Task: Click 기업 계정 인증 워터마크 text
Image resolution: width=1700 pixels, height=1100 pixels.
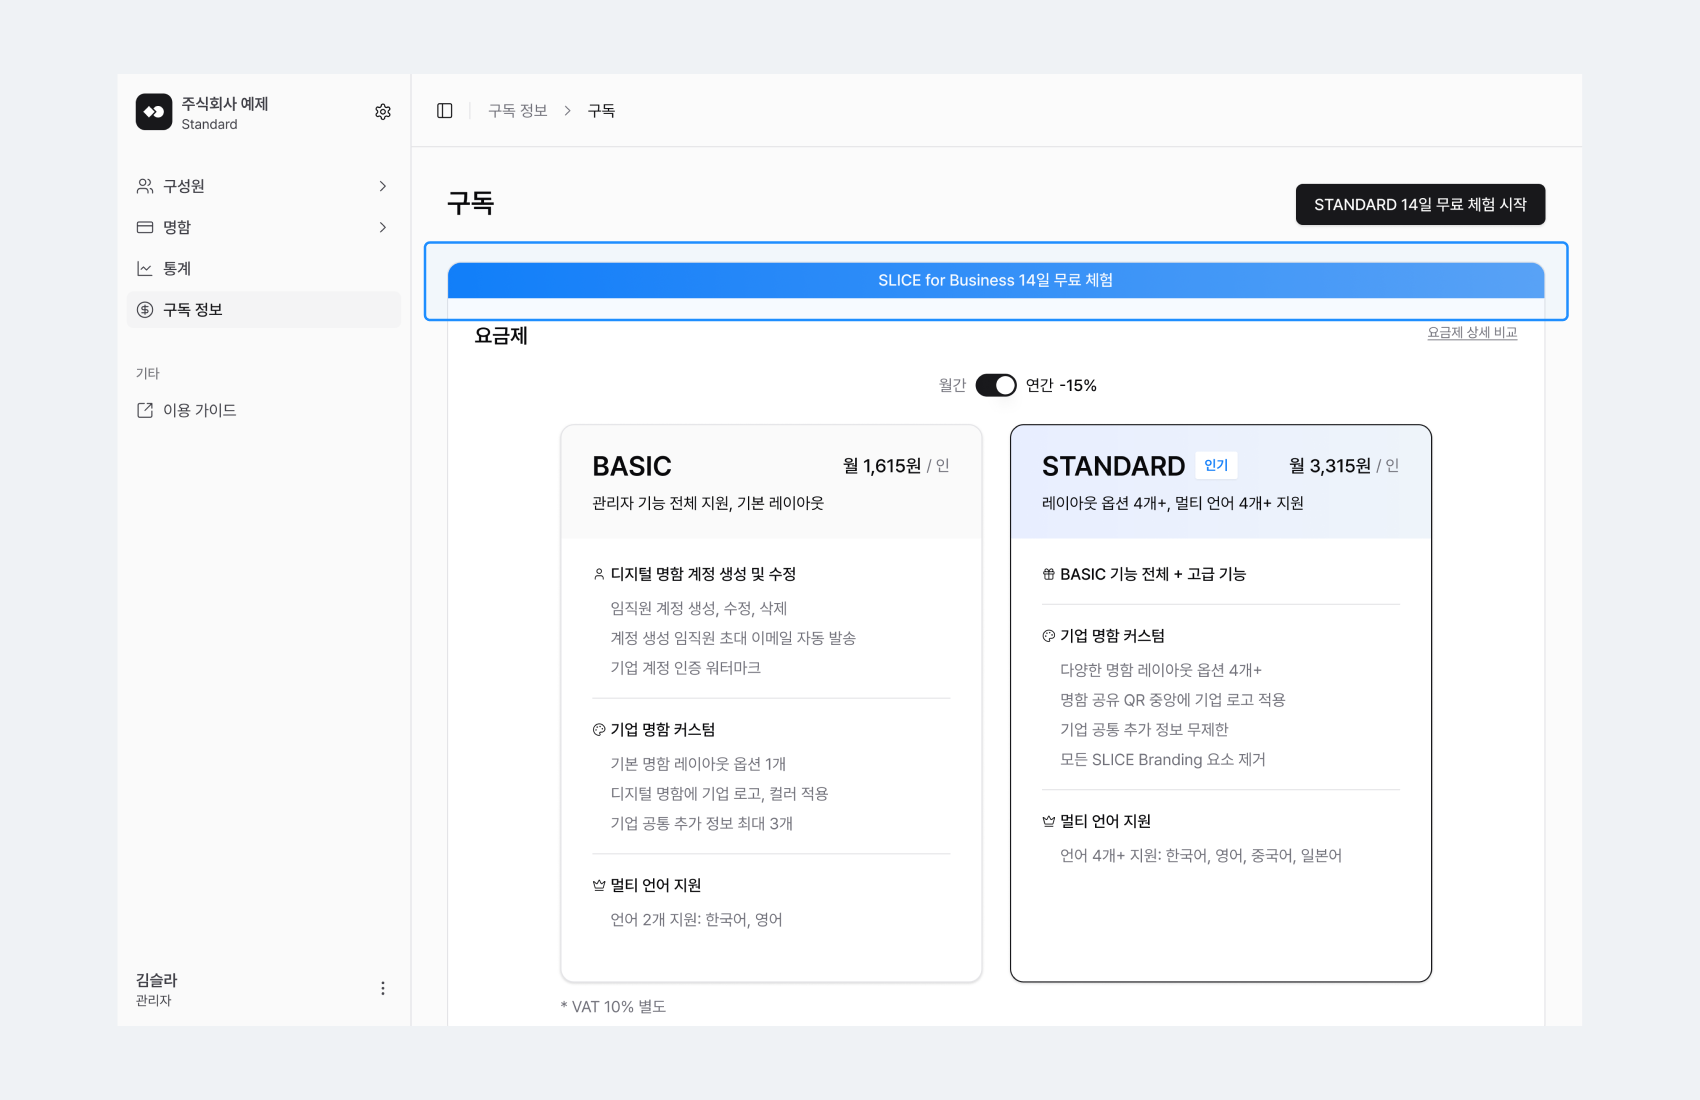Action: pos(686,668)
